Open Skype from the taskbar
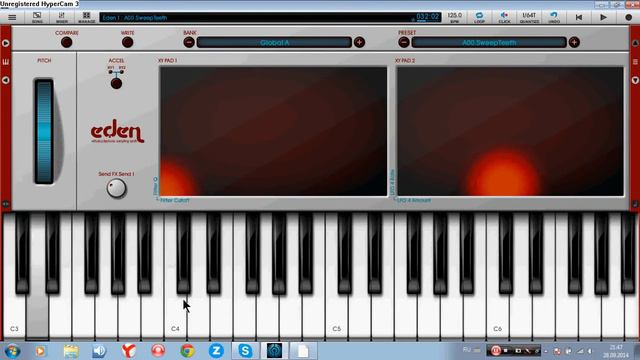Screen dimensions: 640x360 click(245, 351)
